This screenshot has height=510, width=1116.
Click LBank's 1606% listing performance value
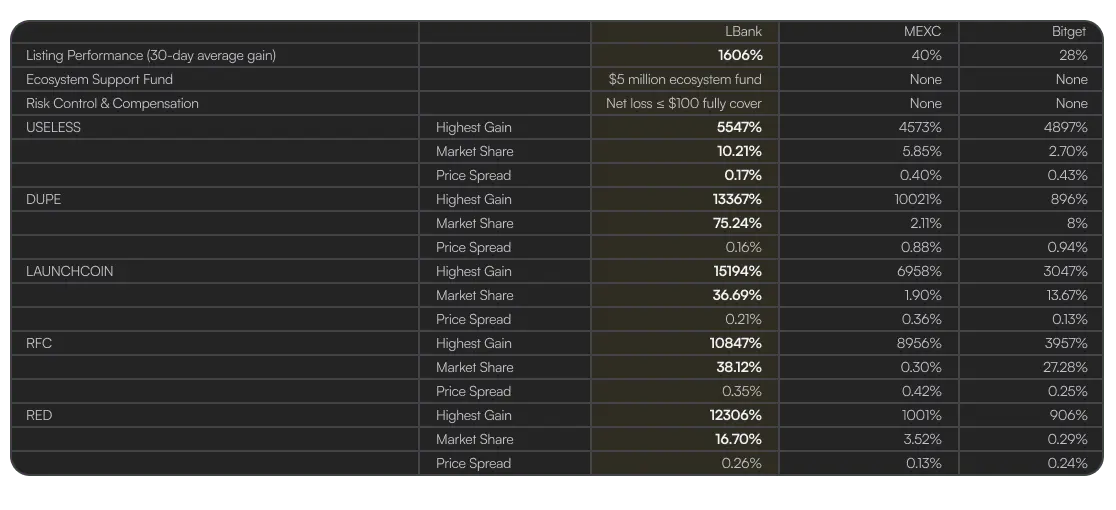[739, 55]
